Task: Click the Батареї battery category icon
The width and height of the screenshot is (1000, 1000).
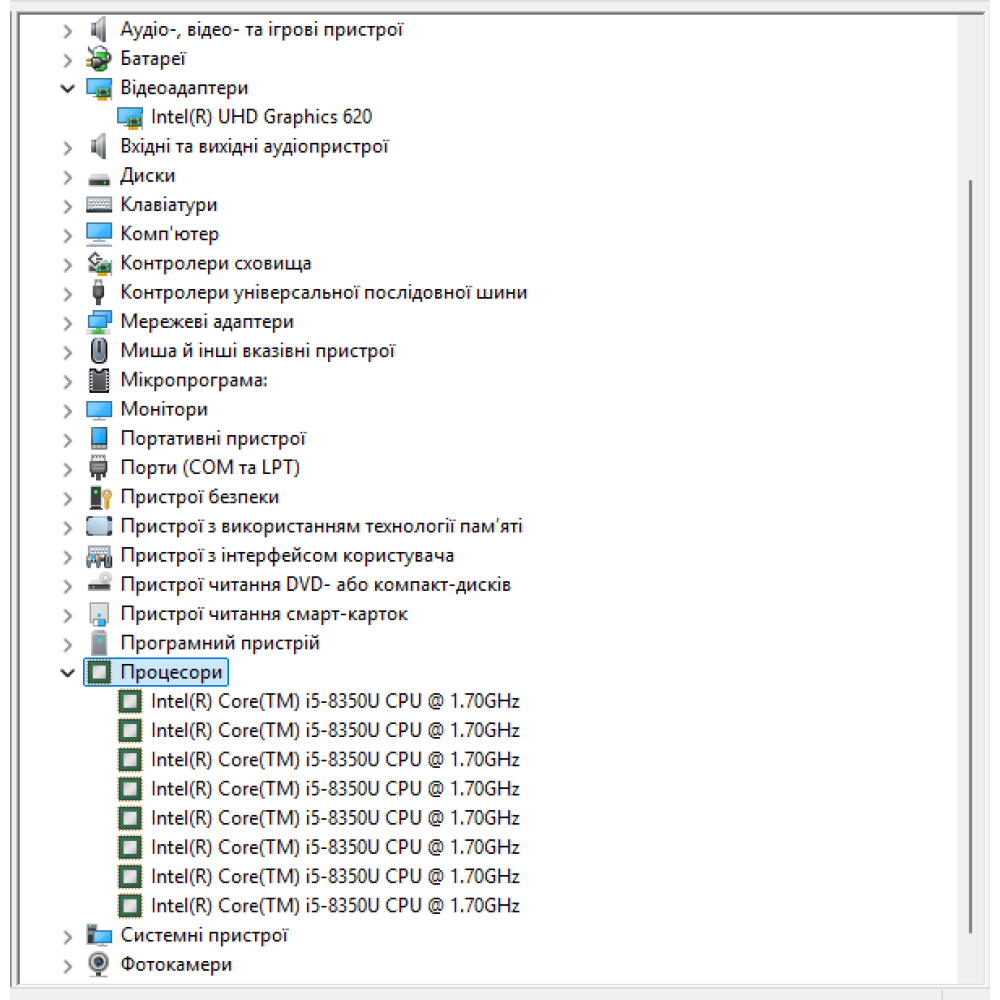Action: [x=99, y=59]
